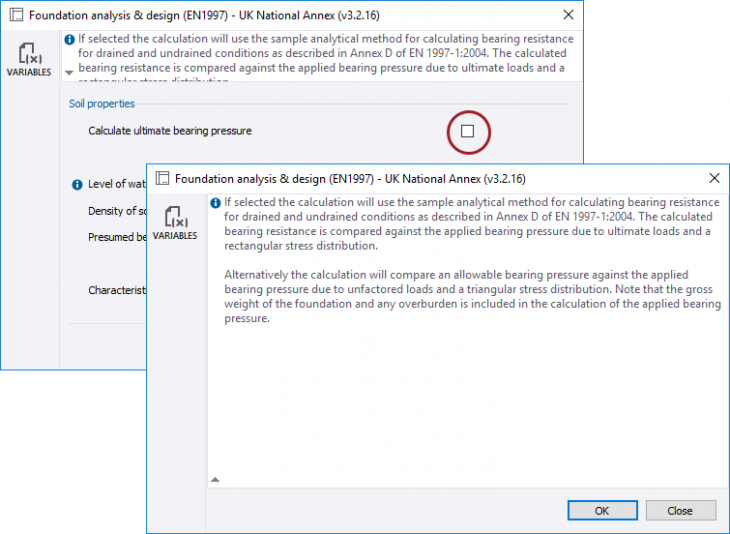The height and width of the screenshot is (534, 730).
Task: Click back window title text
Action: point(204,15)
